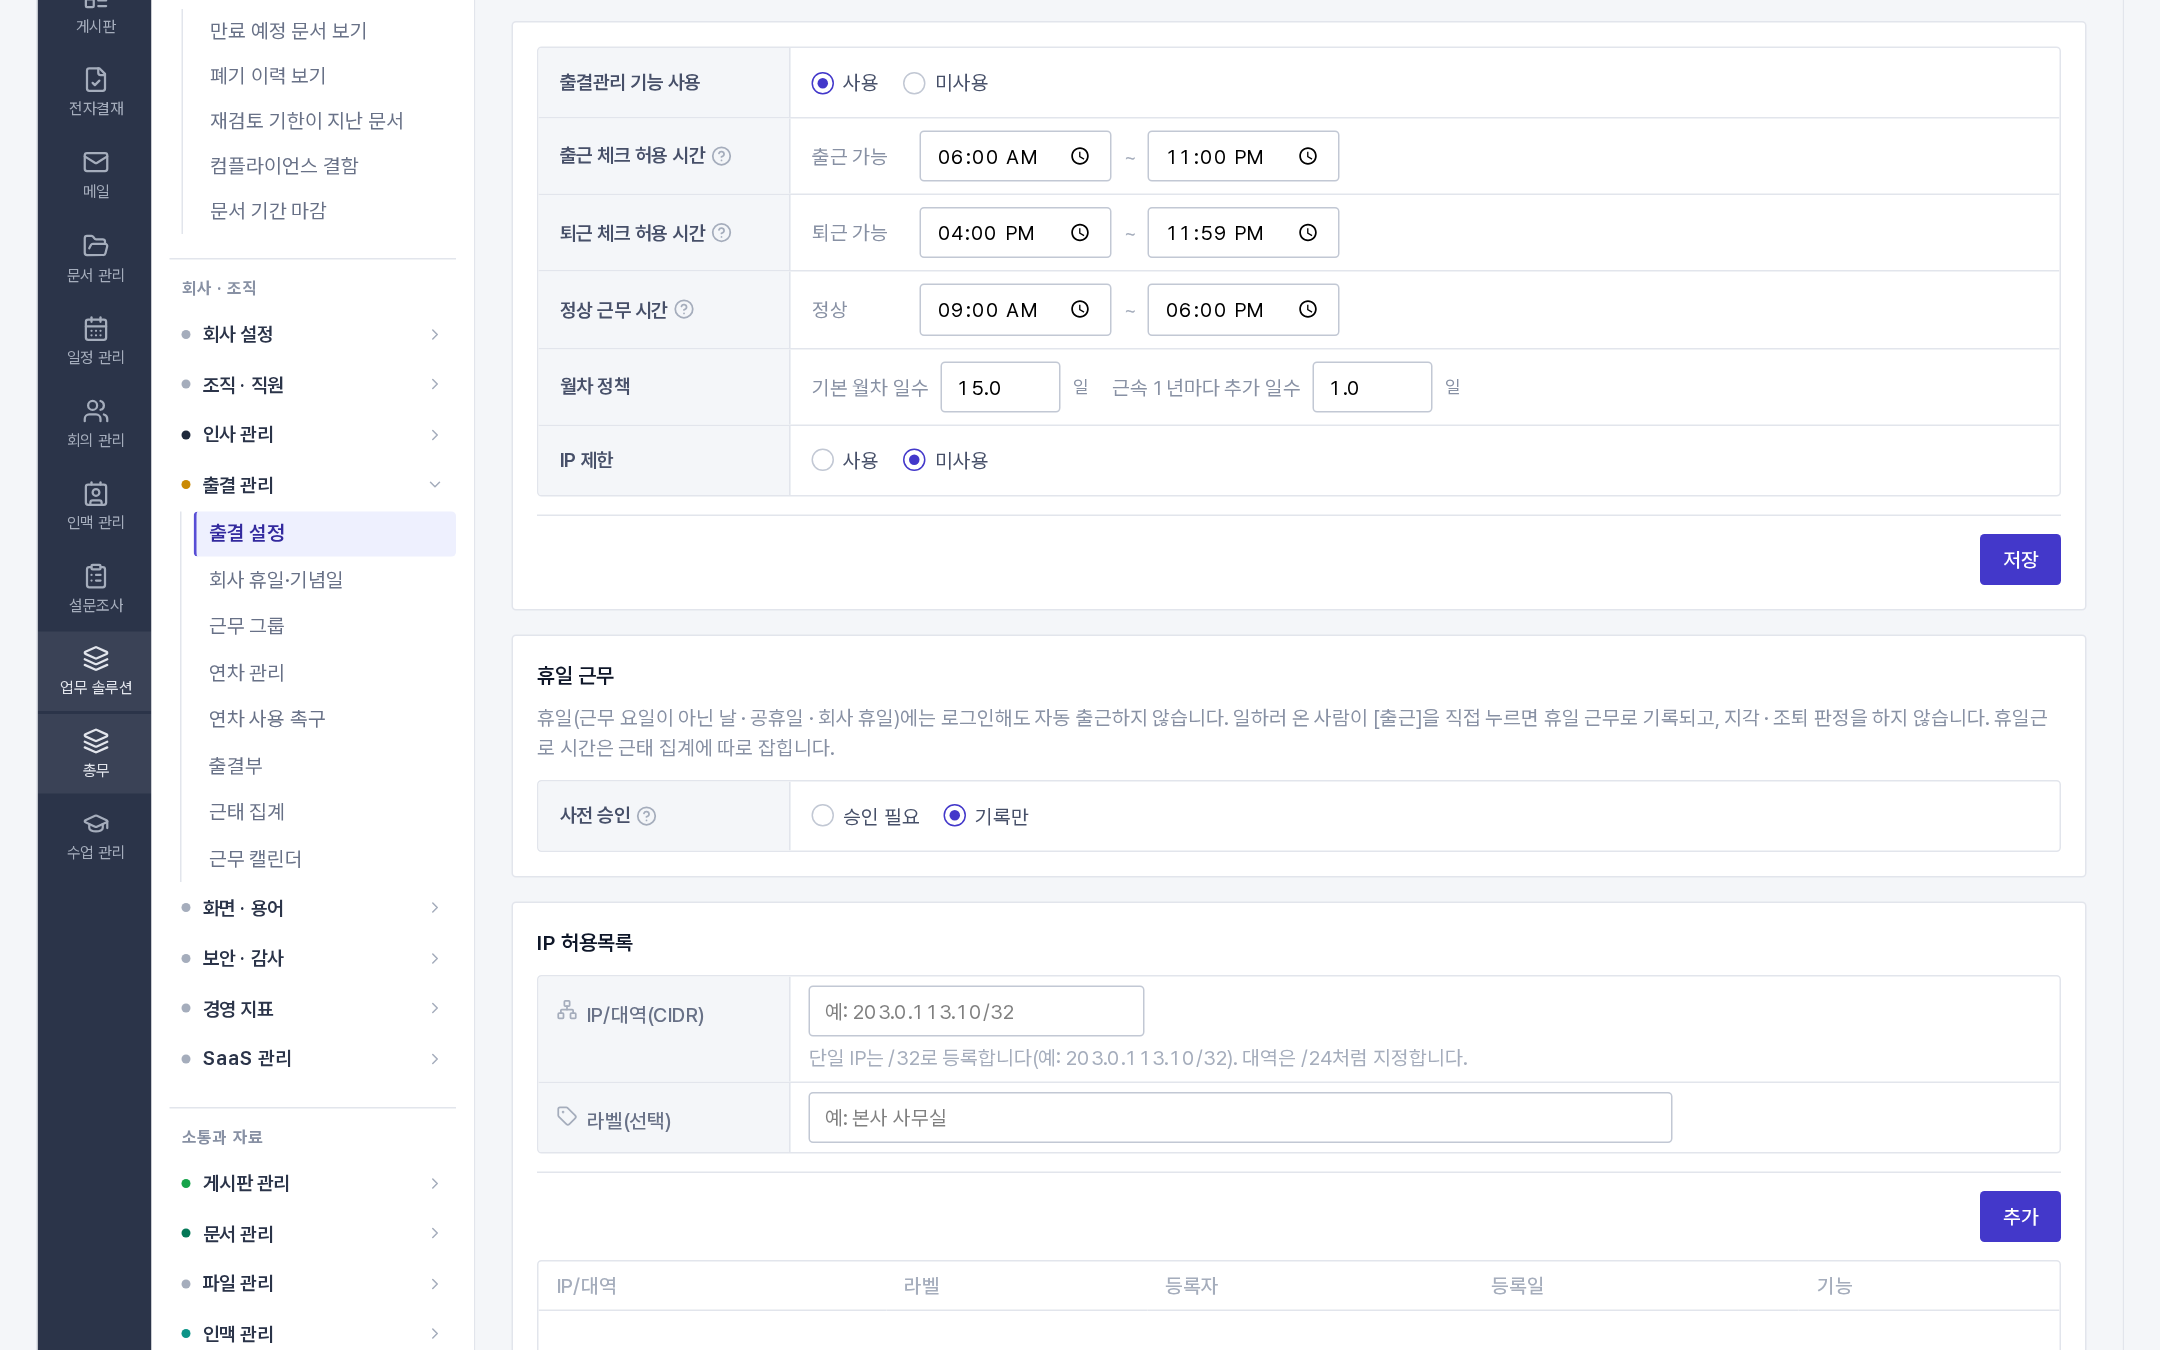The image size is (2160, 1350).
Task: Click the 기본 월차 일수 field showing 15.0
Action: click(x=1000, y=388)
